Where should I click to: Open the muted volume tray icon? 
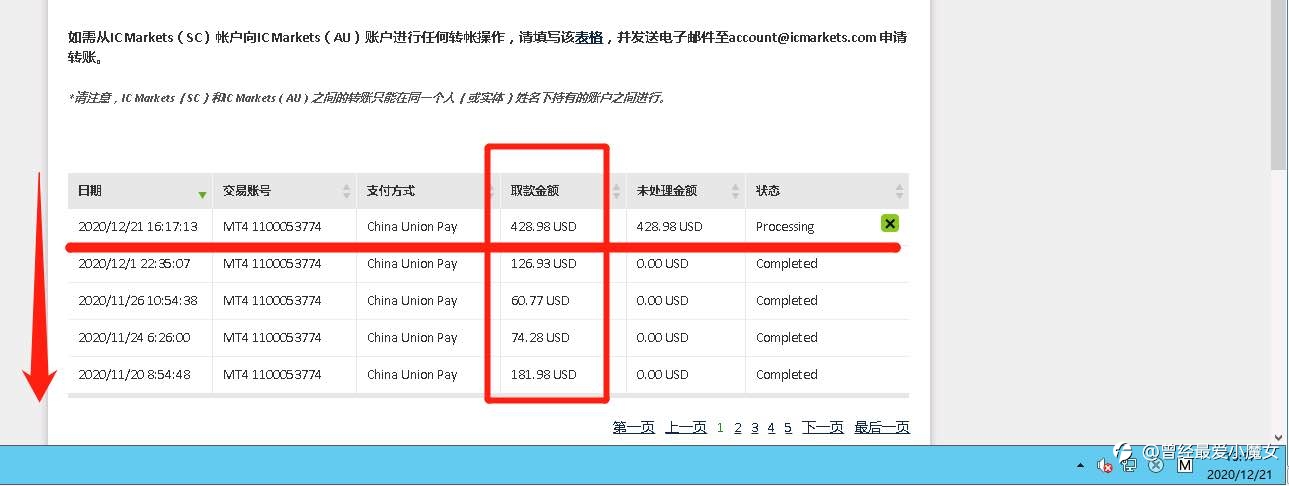(1105, 465)
